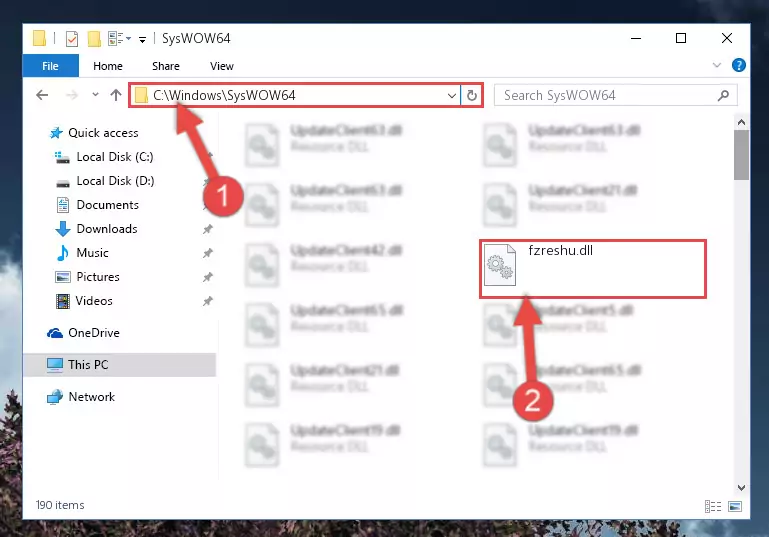Click the Pictures pin icon

208,277
